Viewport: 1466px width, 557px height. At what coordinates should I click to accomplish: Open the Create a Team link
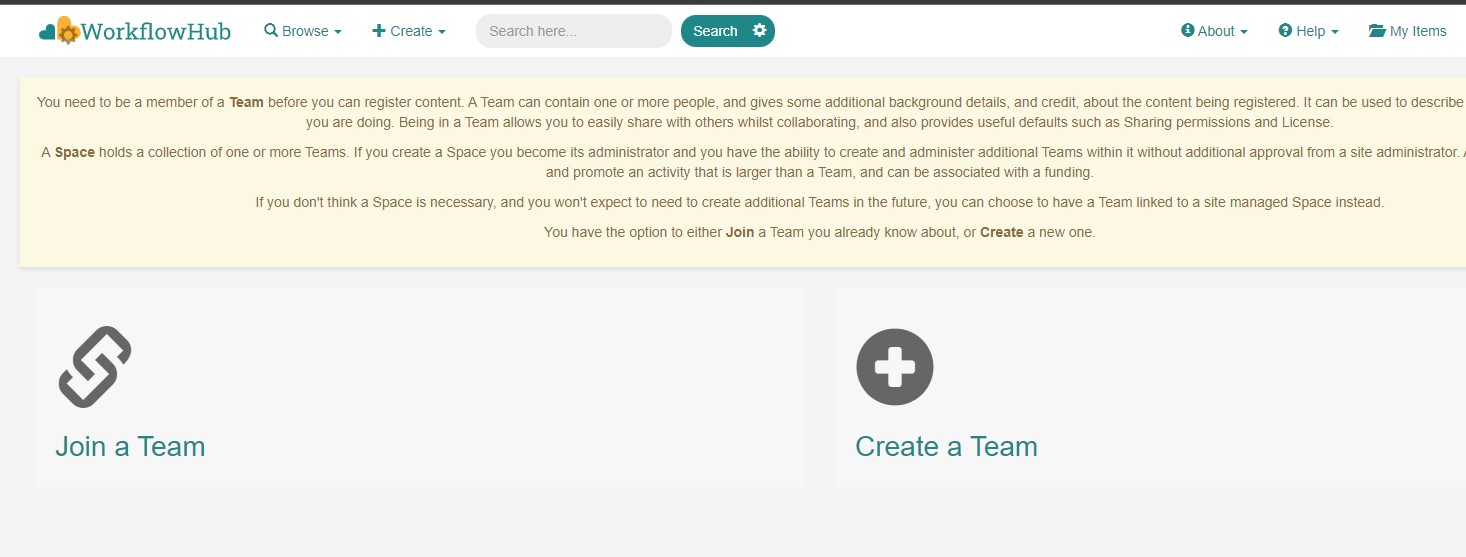[x=946, y=446]
